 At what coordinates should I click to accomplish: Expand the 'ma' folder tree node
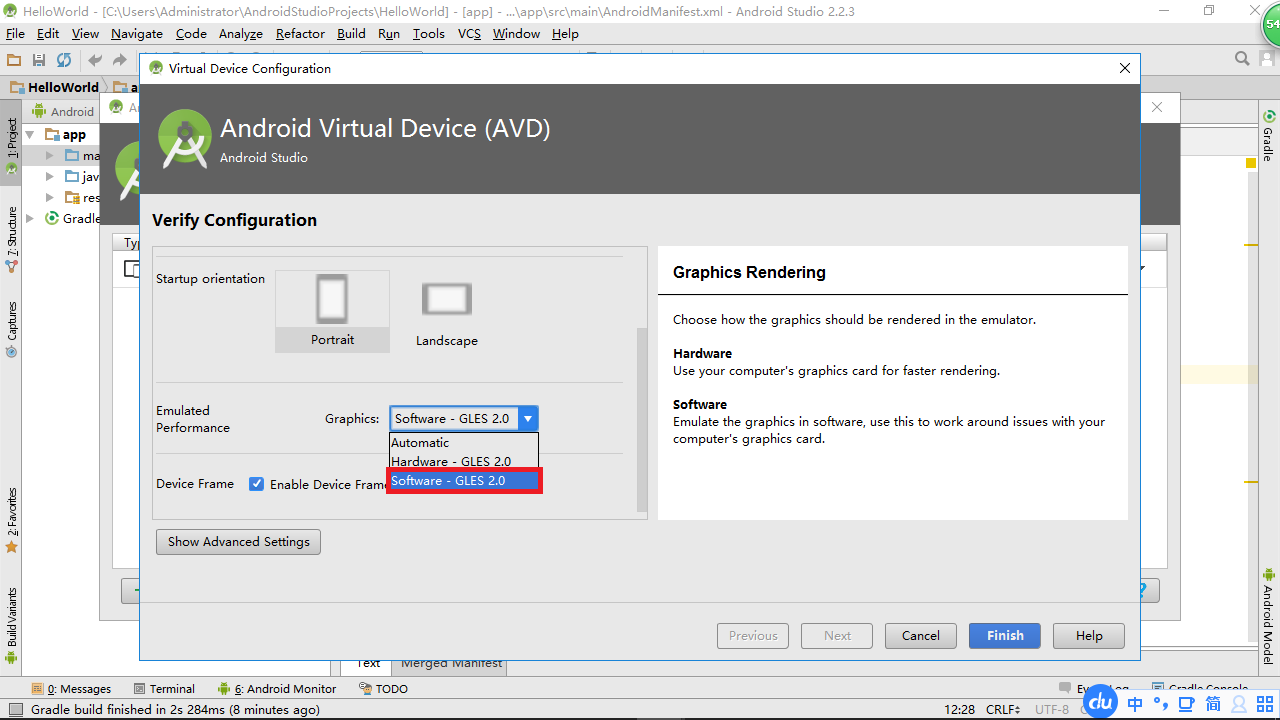51,156
